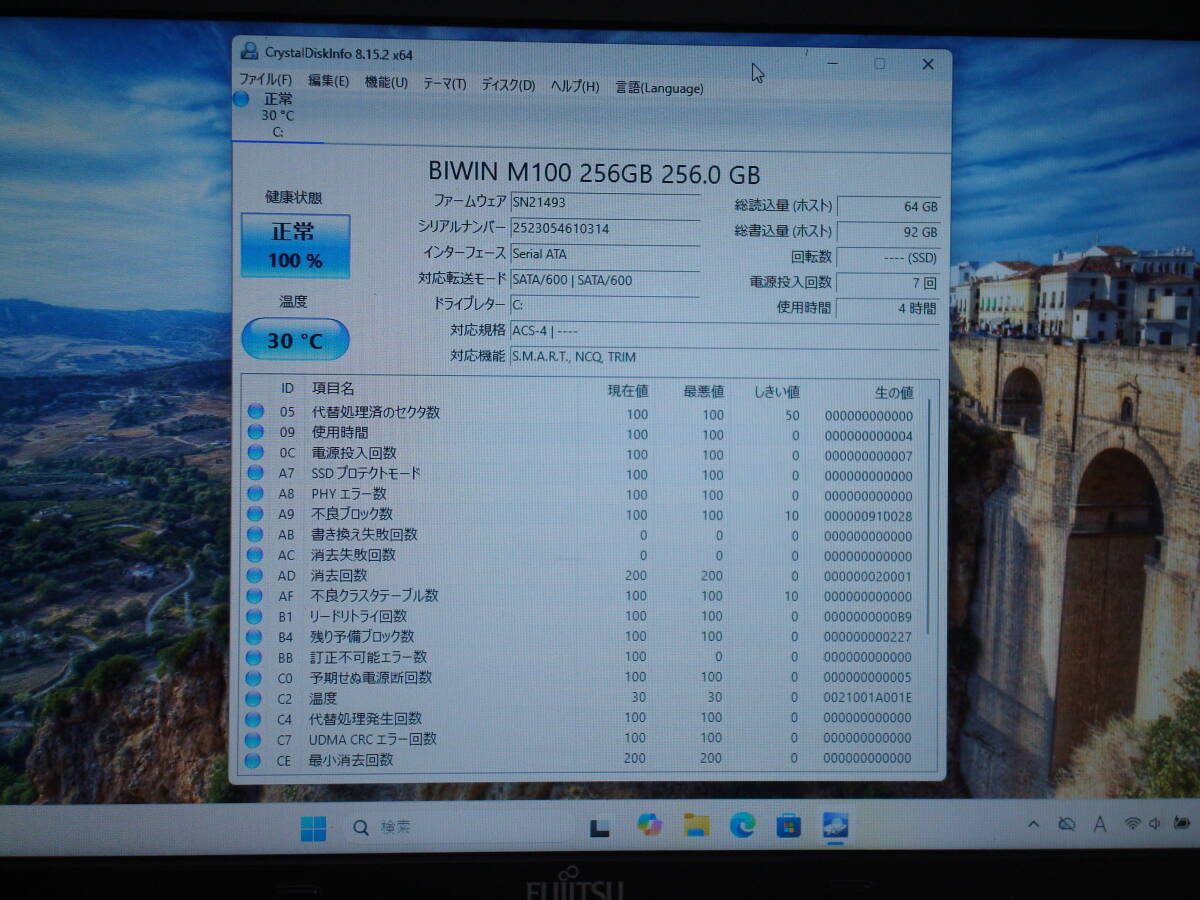Click status icon for C4 代替処理発生回数 row

(x=255, y=718)
